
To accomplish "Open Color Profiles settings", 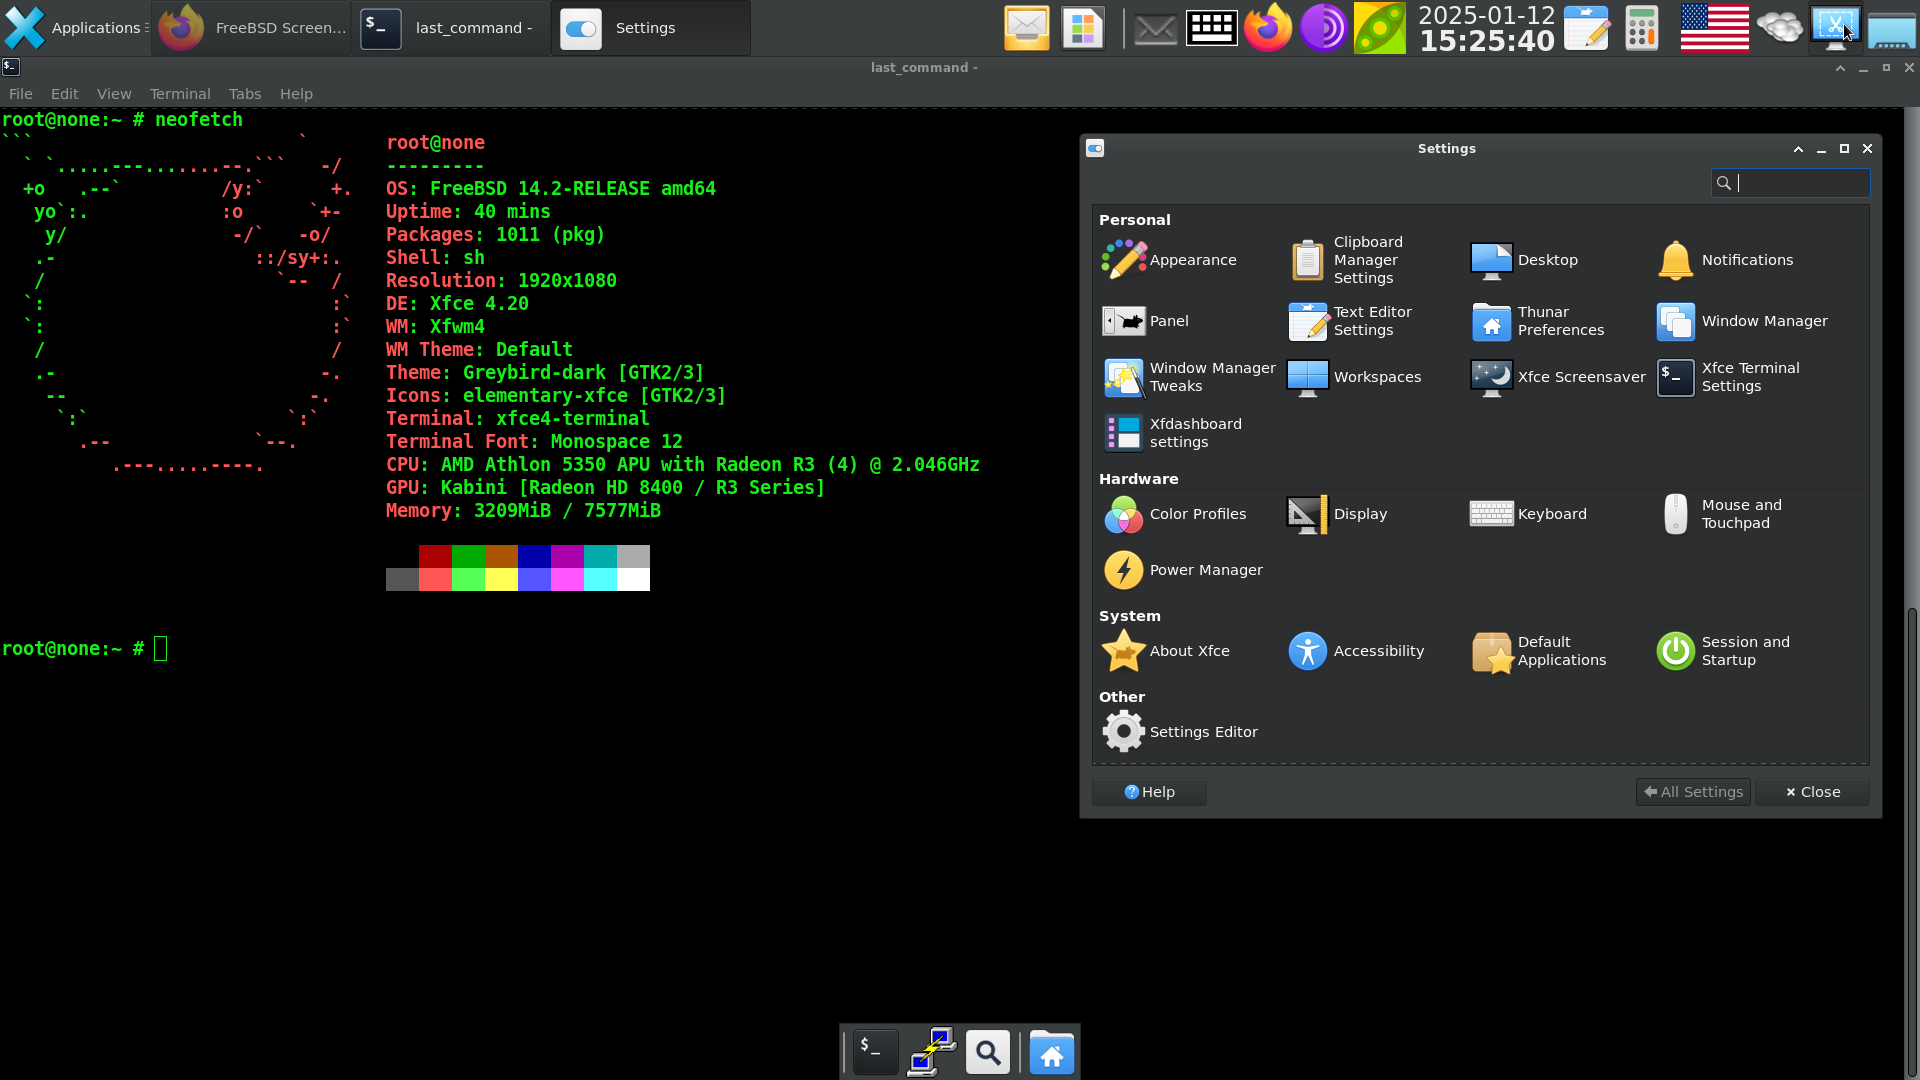I will [1174, 514].
